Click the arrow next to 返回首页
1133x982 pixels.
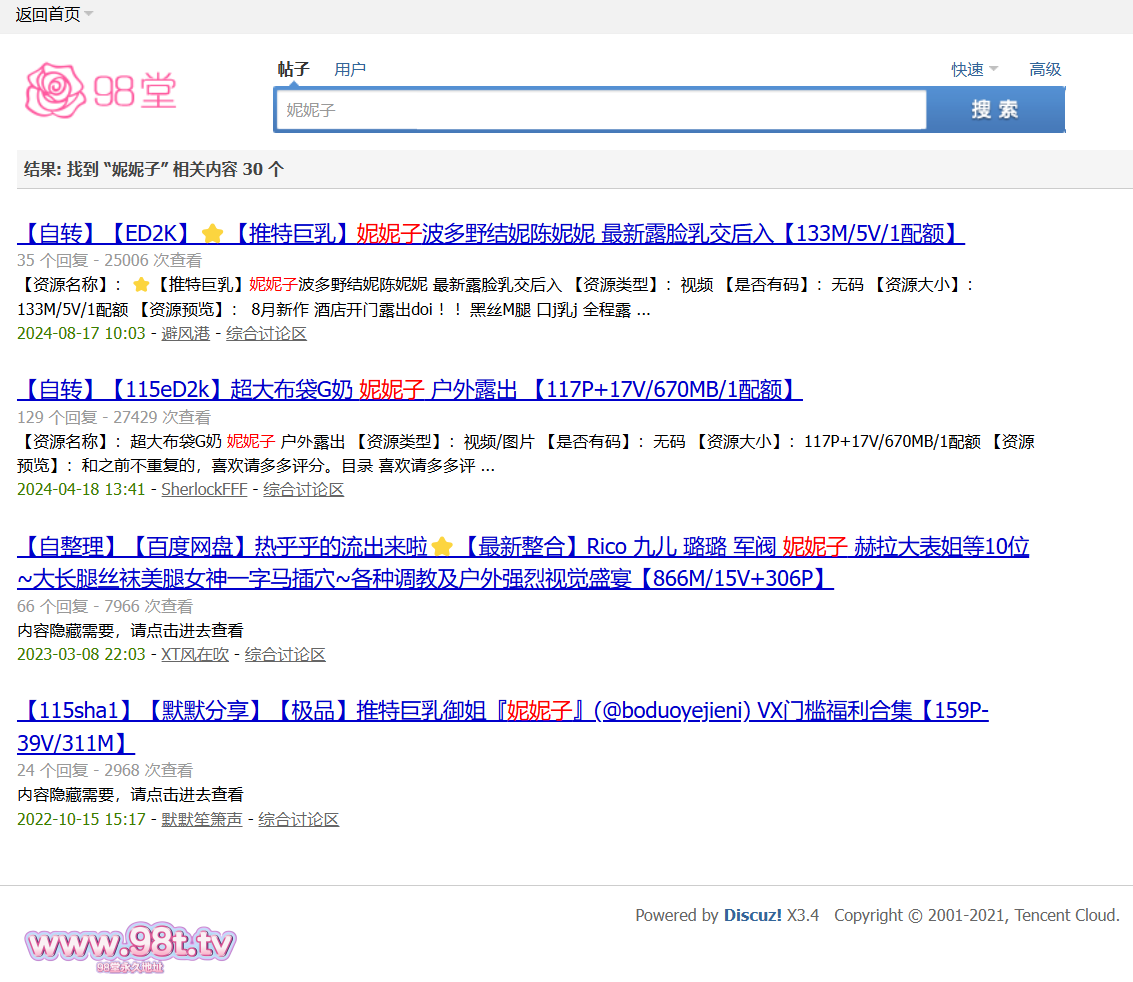pos(89,14)
